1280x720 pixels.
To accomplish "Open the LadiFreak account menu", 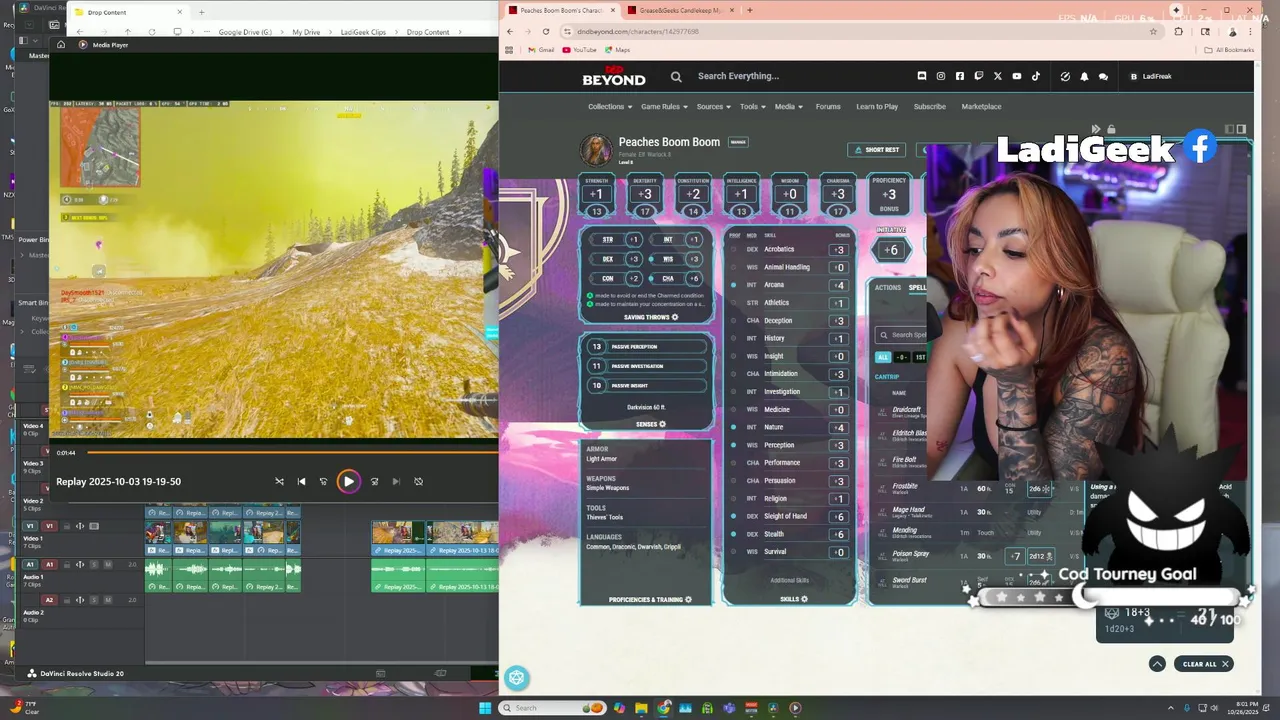I will (x=1151, y=76).
